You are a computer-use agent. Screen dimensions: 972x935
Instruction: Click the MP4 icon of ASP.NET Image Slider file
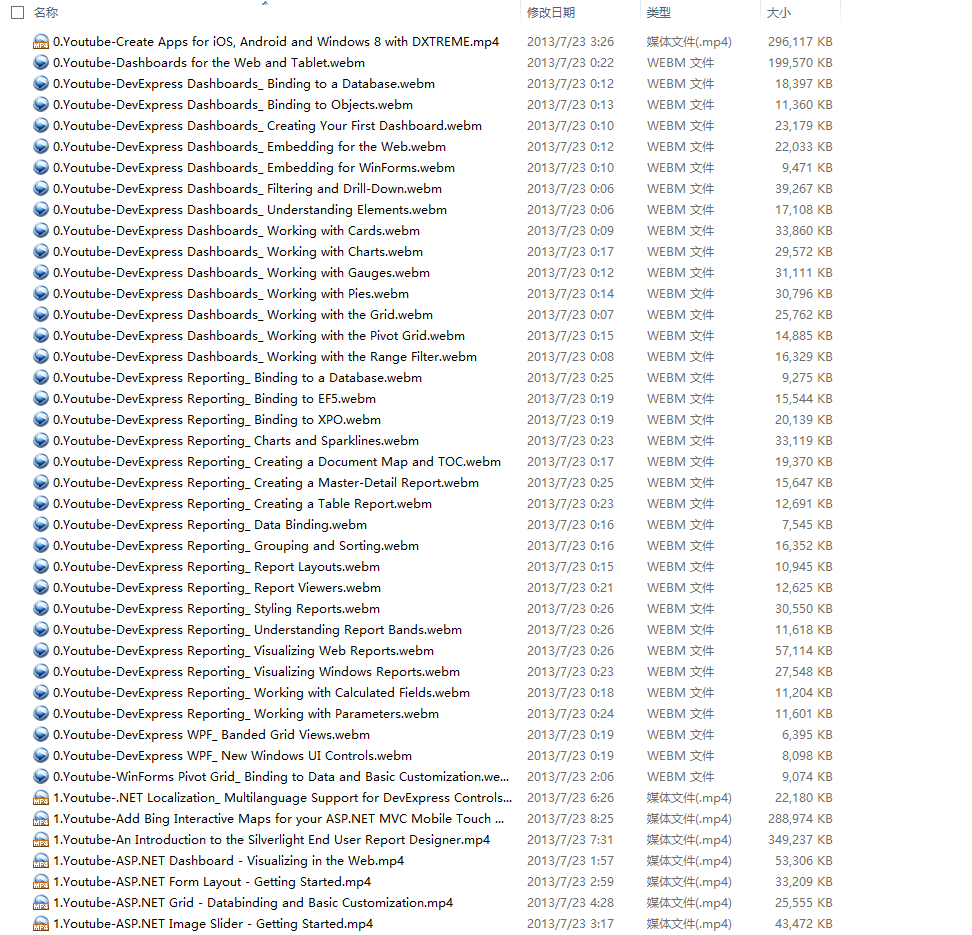click(x=41, y=924)
